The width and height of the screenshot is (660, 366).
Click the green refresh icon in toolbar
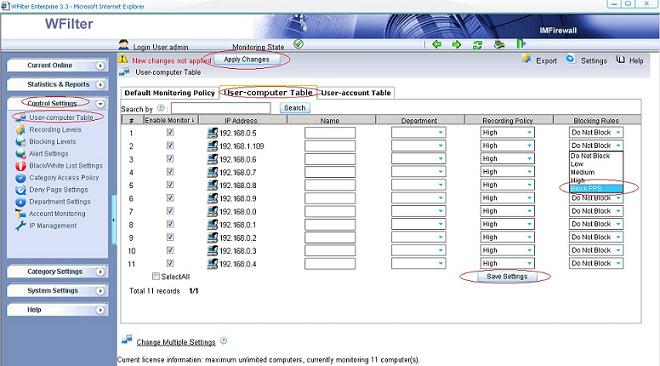point(477,45)
